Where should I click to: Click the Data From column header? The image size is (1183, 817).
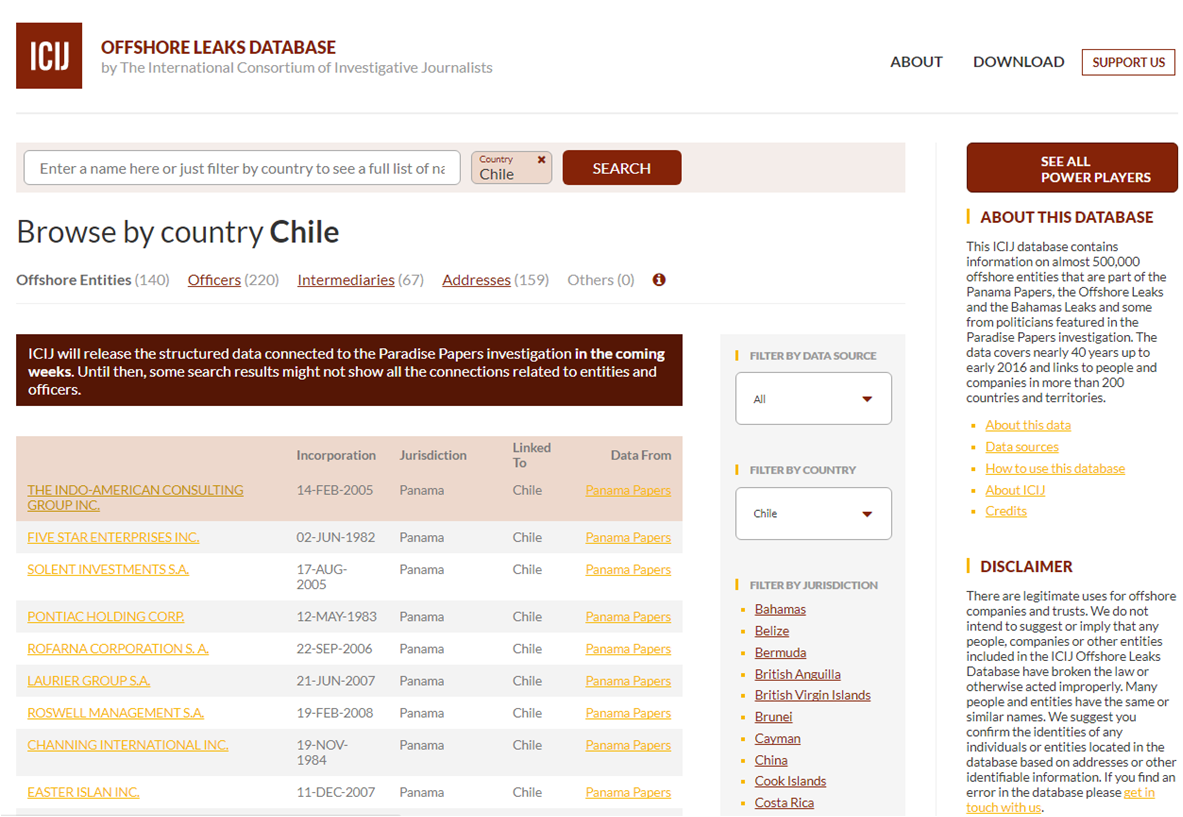pyautogui.click(x=641, y=456)
